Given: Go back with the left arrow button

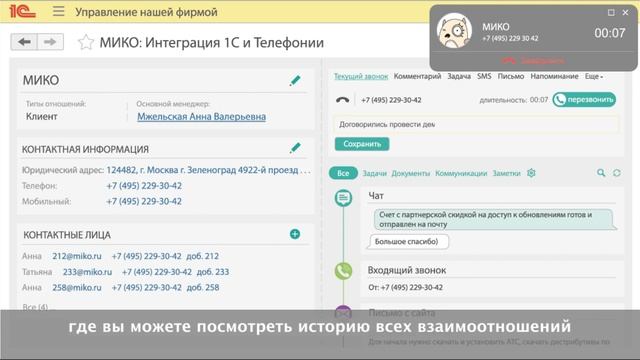Looking at the screenshot, I should point(24,42).
